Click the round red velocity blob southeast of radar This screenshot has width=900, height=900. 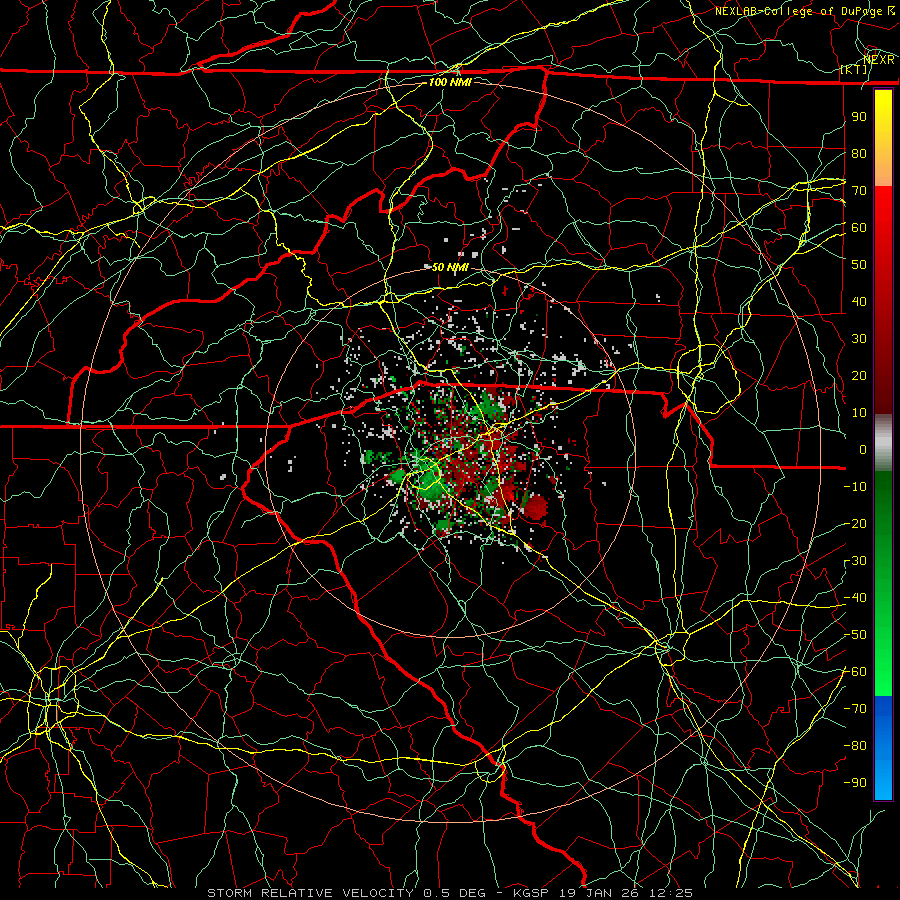537,507
